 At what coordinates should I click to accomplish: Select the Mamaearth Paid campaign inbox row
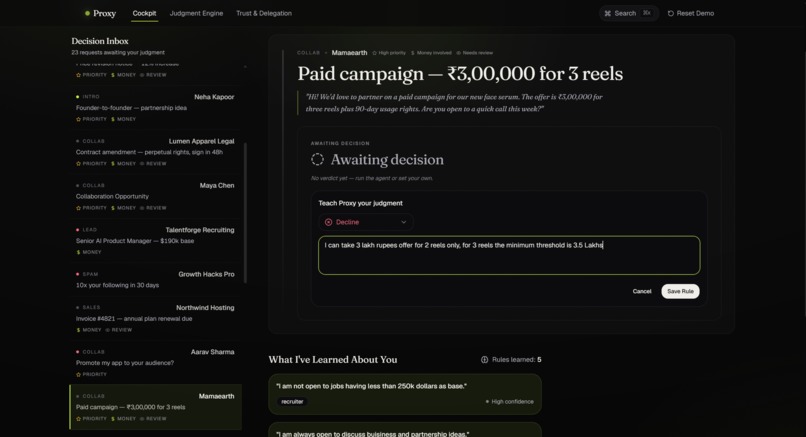click(155, 407)
